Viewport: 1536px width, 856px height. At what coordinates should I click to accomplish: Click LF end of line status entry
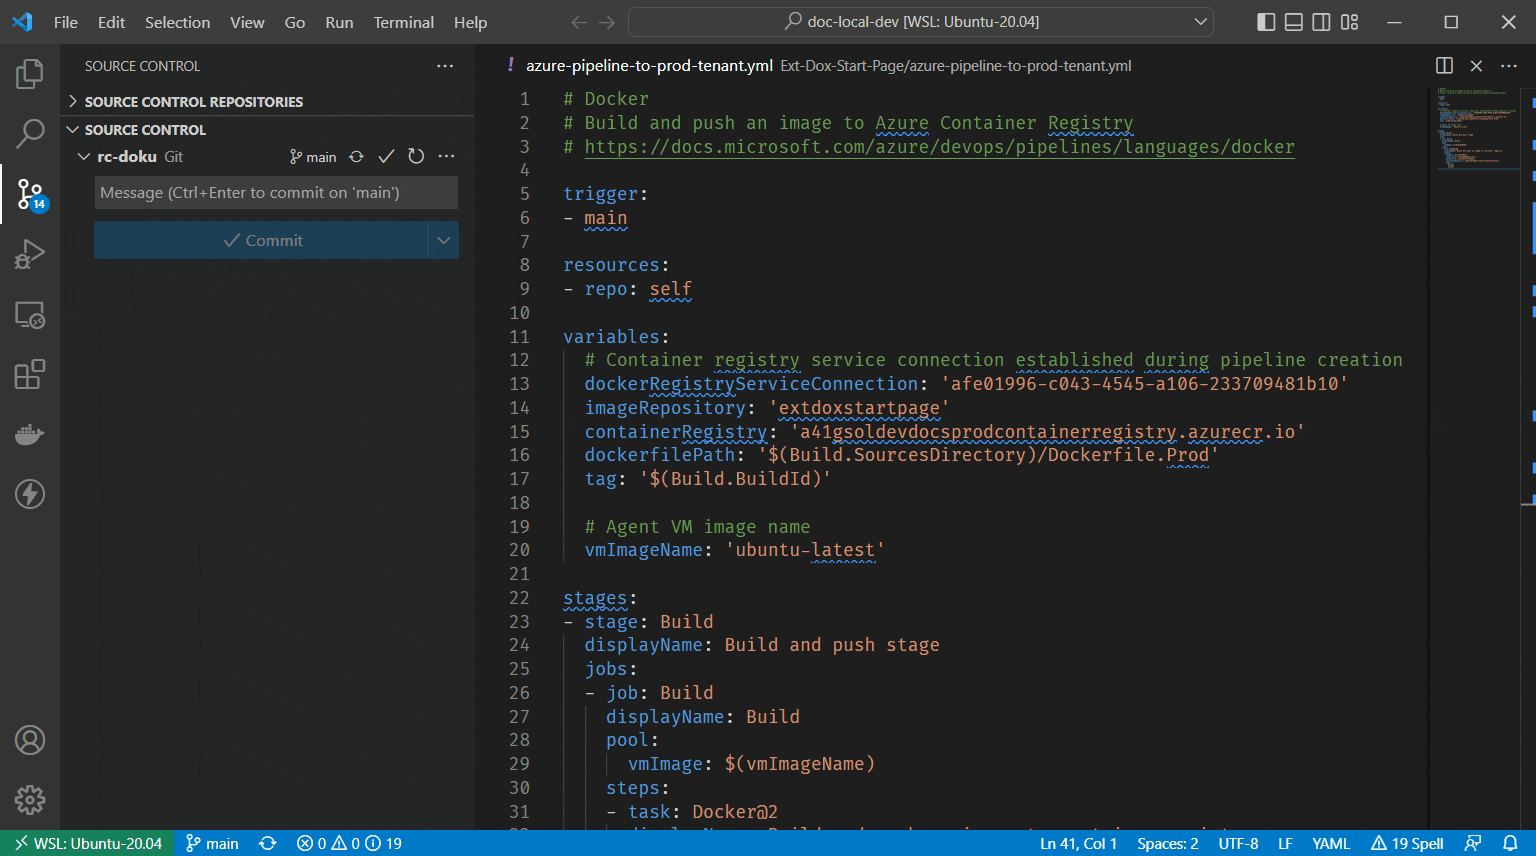[x=1285, y=844]
